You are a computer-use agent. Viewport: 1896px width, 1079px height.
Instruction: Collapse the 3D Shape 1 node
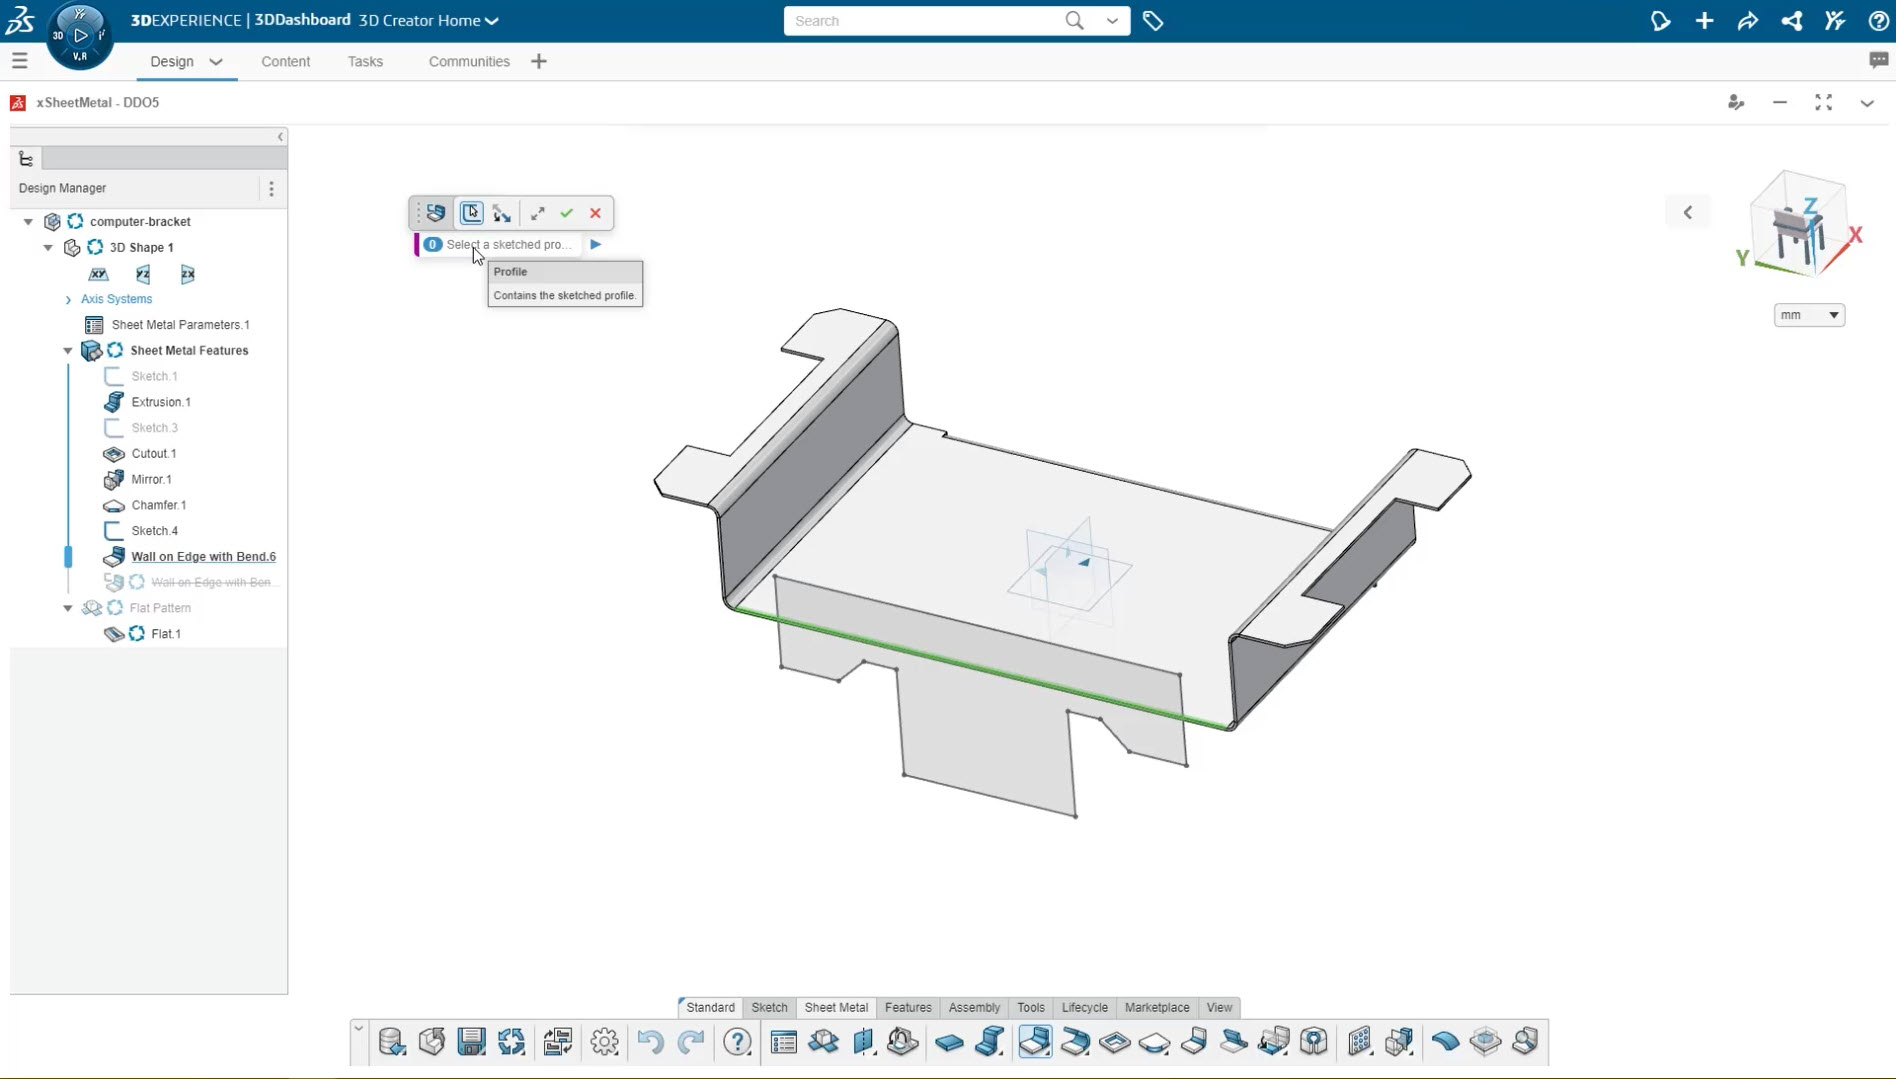click(x=48, y=248)
